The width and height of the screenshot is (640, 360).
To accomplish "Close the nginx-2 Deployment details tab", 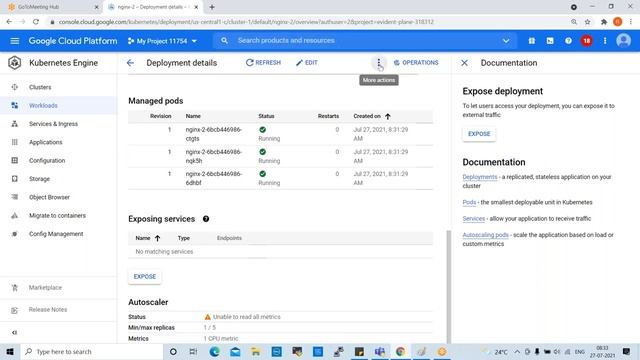I will pyautogui.click(x=196, y=7).
